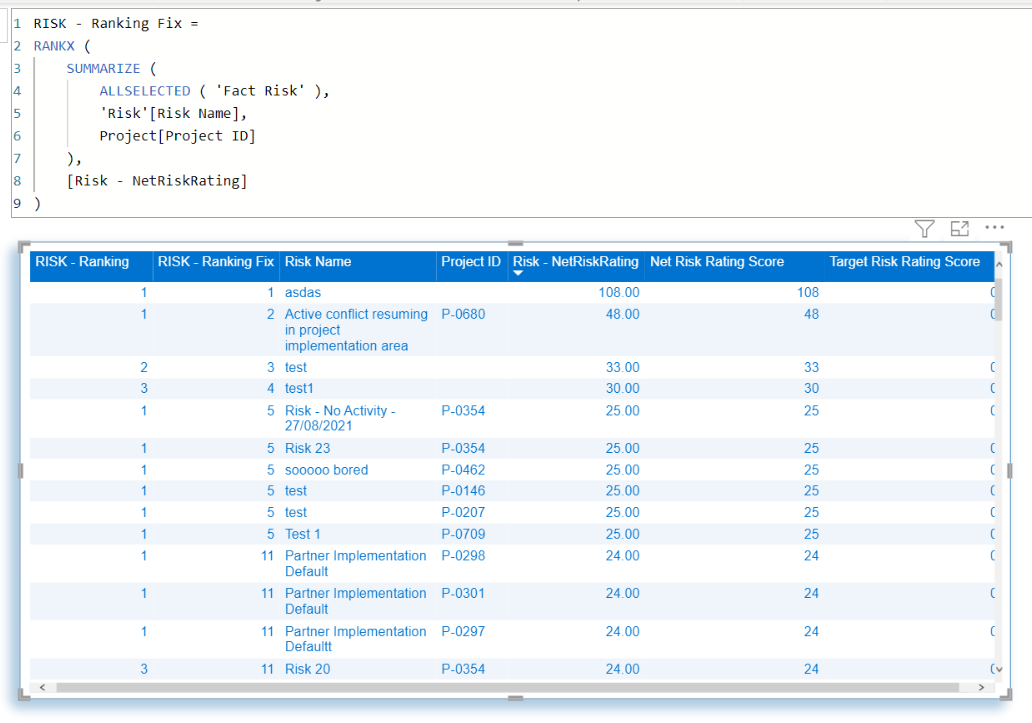Select the 33.00 rating value
Viewport: 1032px width, 723px height.
pos(623,368)
